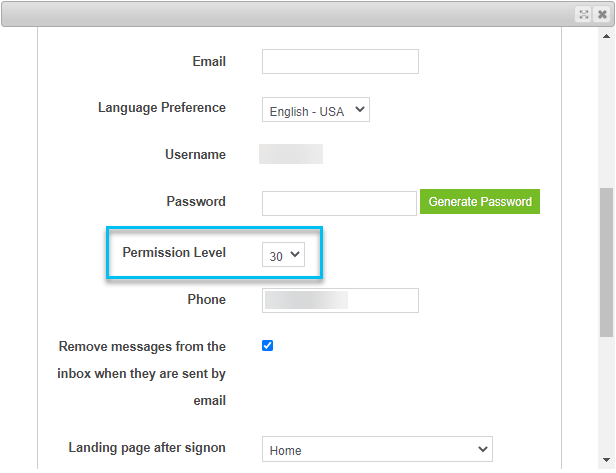
Task: Focus the Email input field
Action: [340, 61]
